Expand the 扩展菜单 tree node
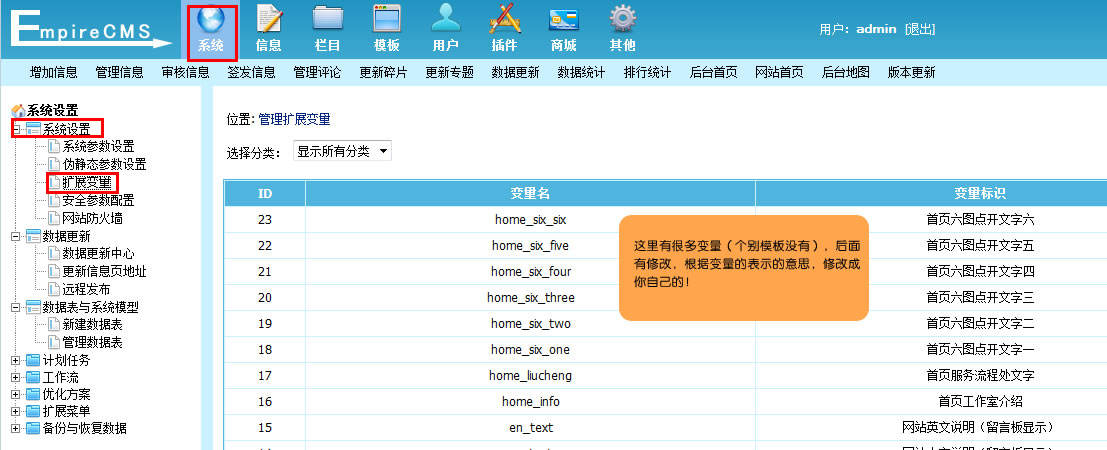This screenshot has height=450, width=1107. (x=16, y=411)
